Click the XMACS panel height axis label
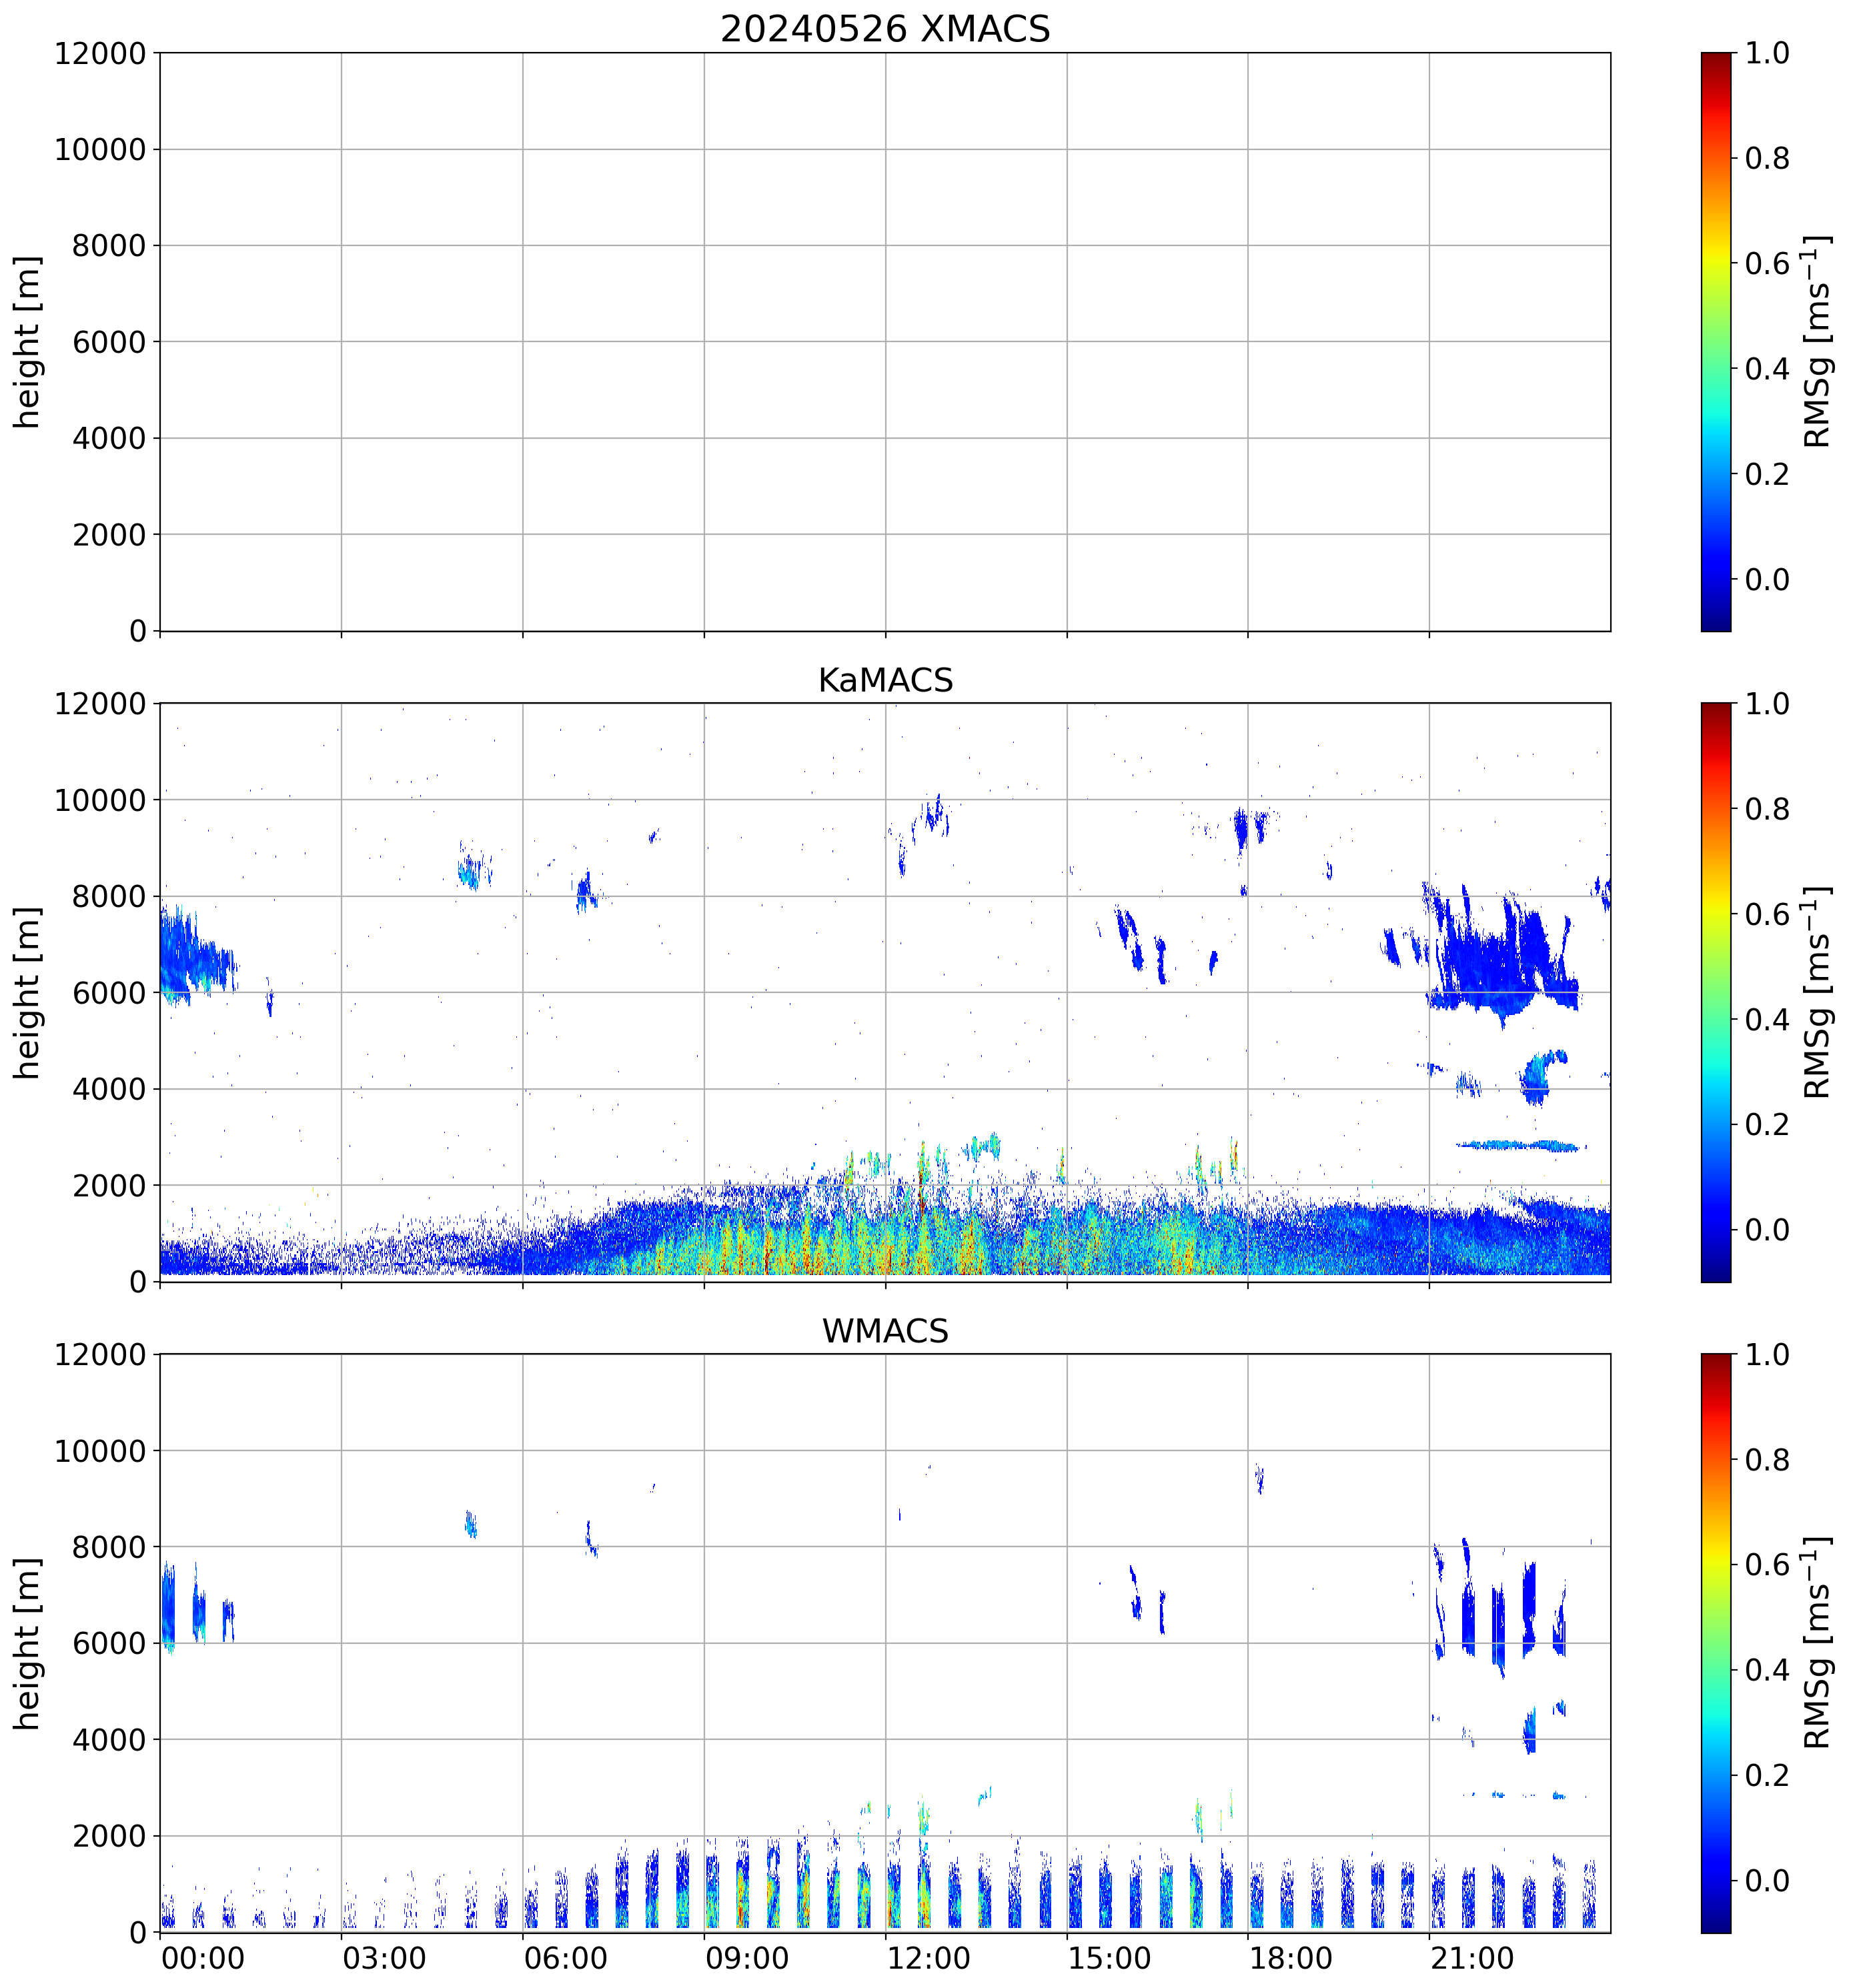Screen dimensions: 1851x1988 pos(28,341)
